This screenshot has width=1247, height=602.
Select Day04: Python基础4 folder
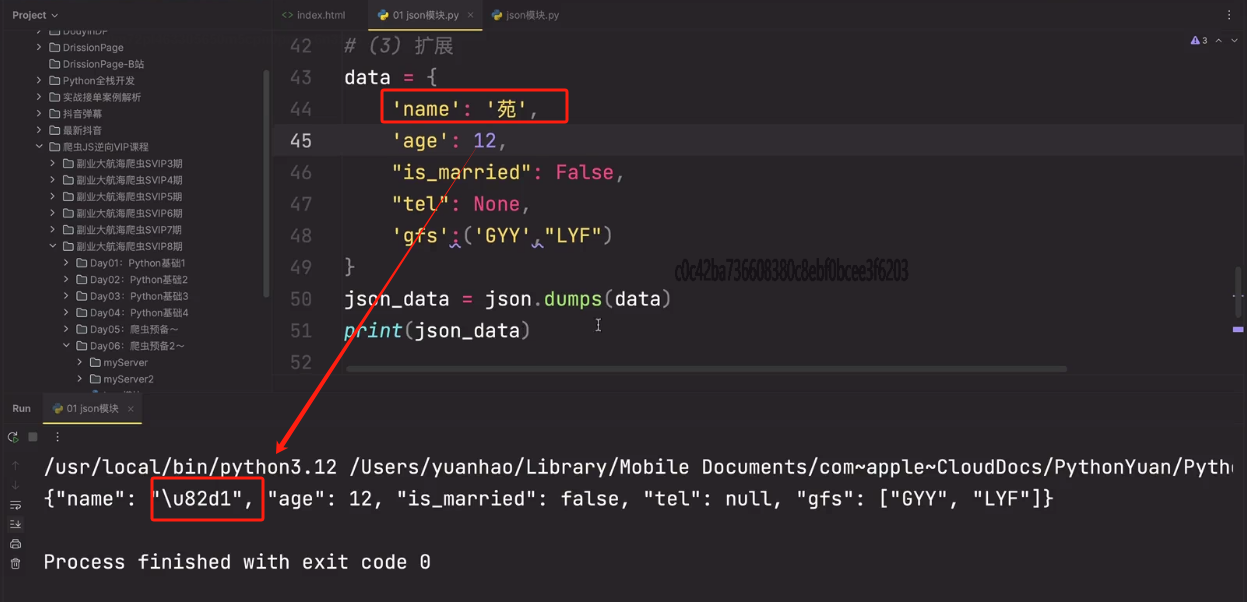click(x=132, y=313)
